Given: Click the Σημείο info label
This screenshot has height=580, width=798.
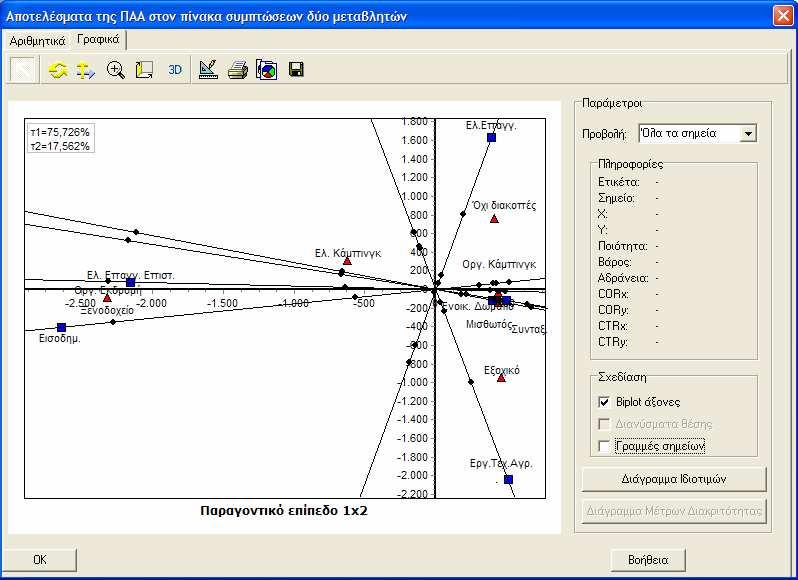Looking at the screenshot, I should [616, 198].
